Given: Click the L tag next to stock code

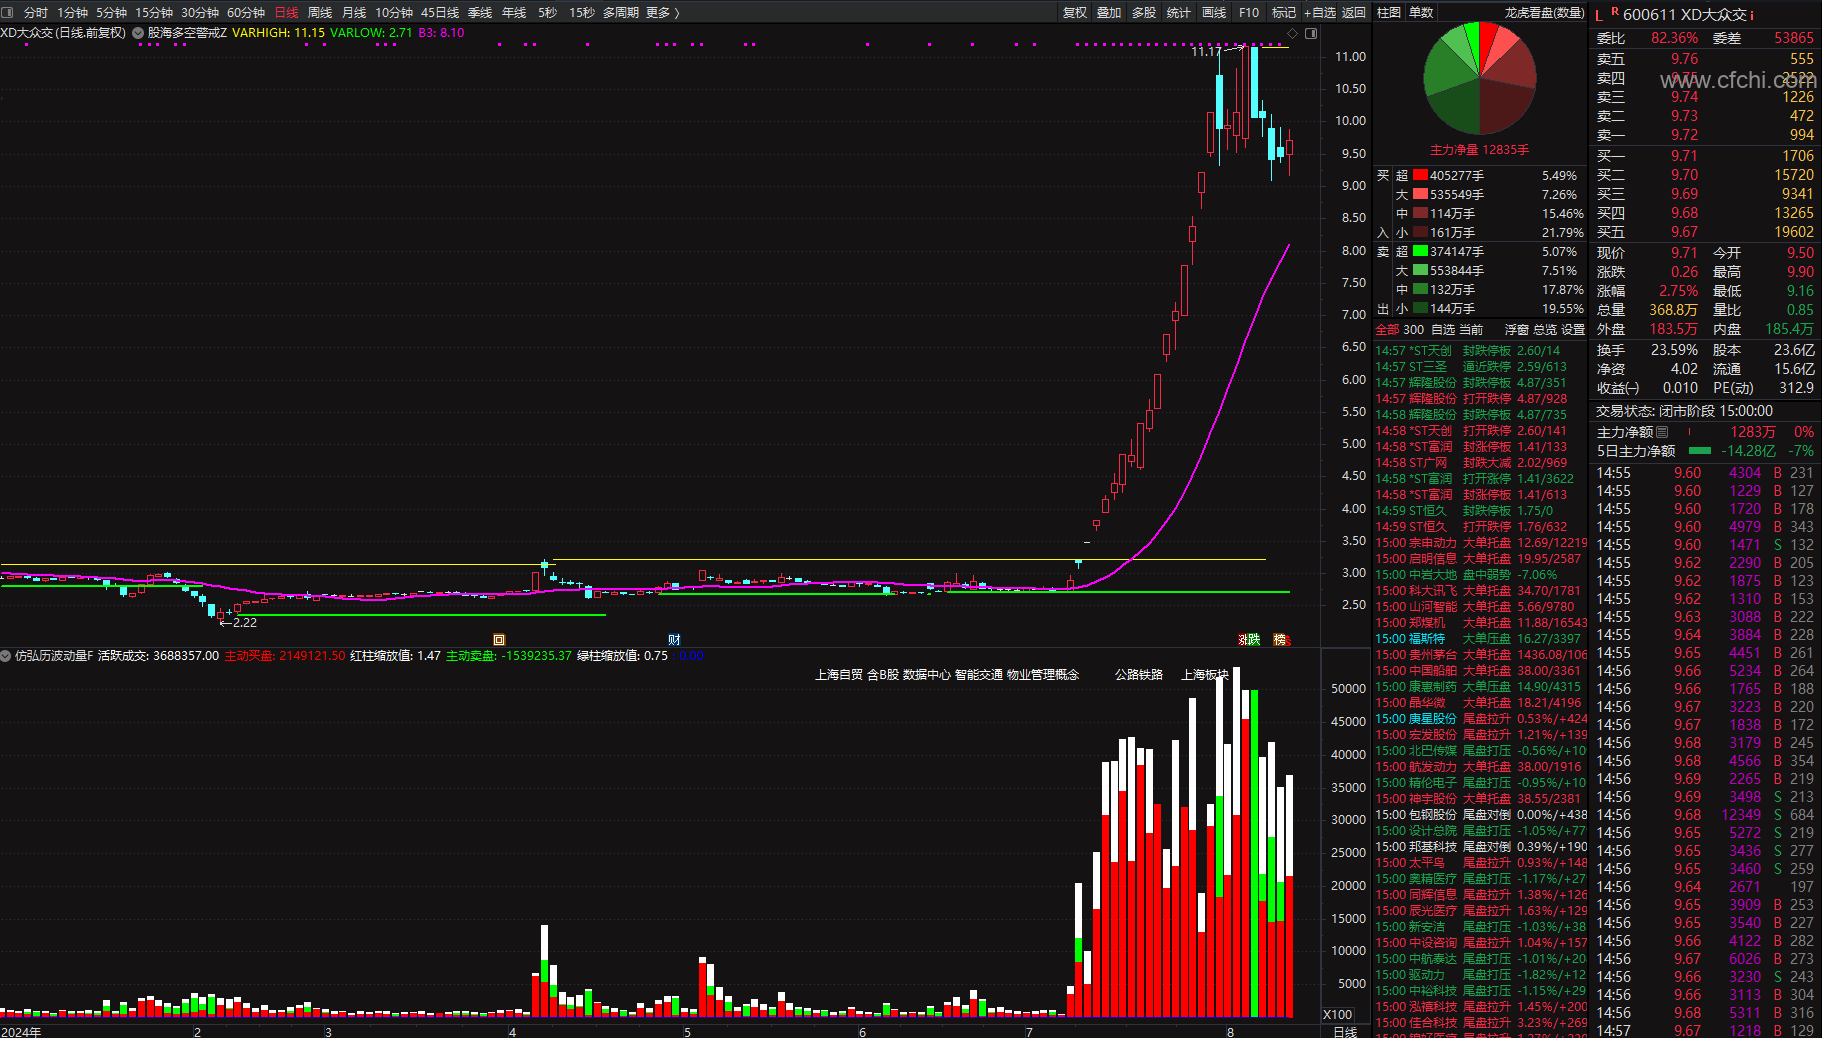Looking at the screenshot, I should (1599, 15).
